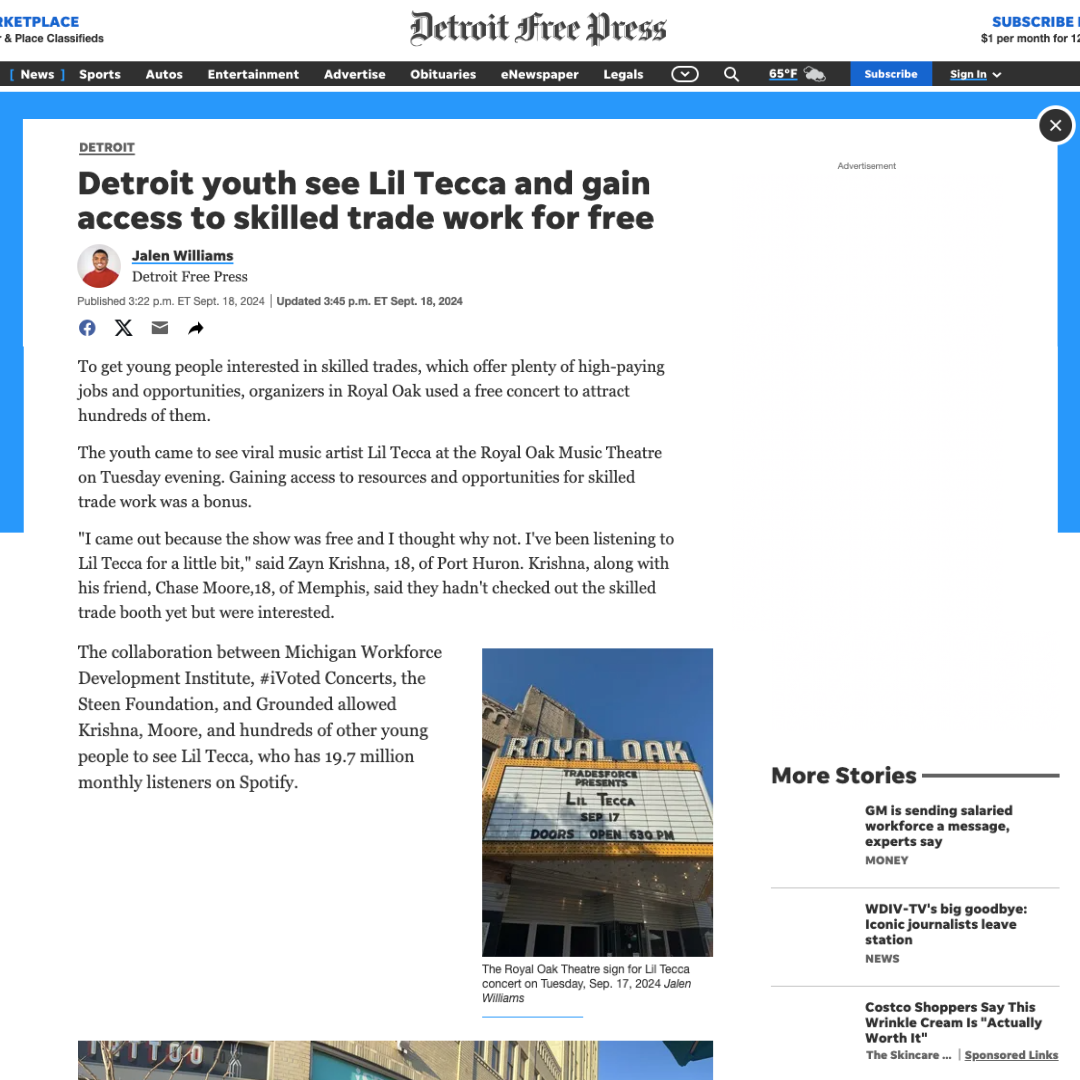The height and width of the screenshot is (1080, 1080).
Task: Open the News section
Action: (37, 74)
